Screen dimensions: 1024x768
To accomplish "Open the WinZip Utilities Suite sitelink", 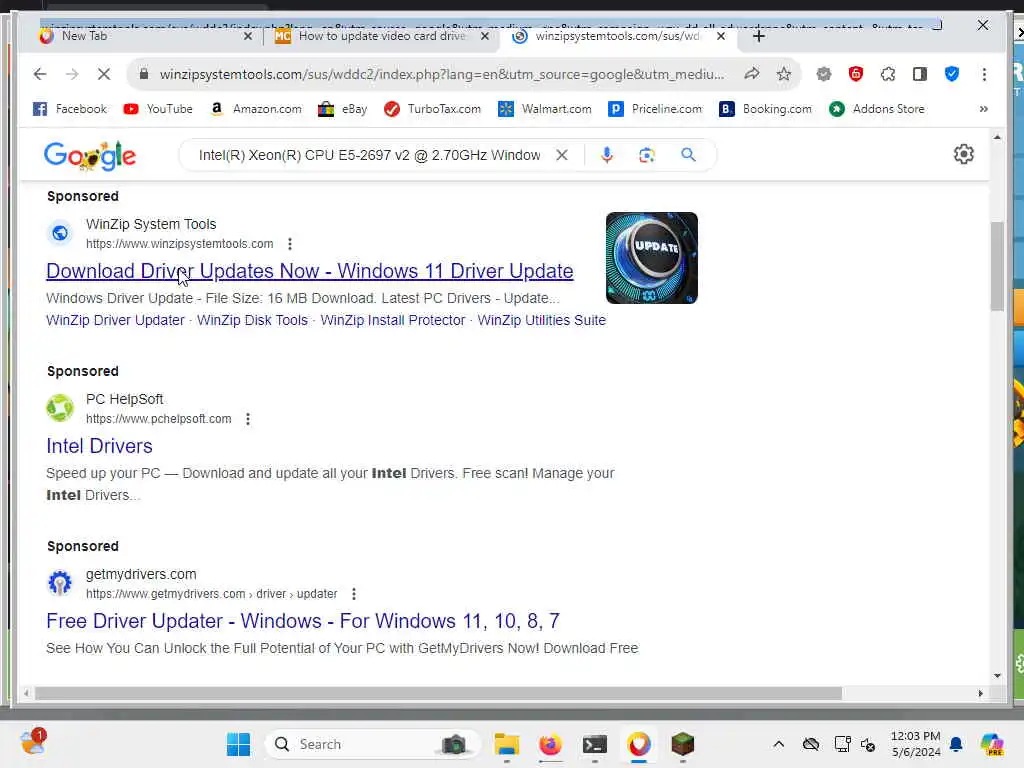I will click(x=541, y=321).
